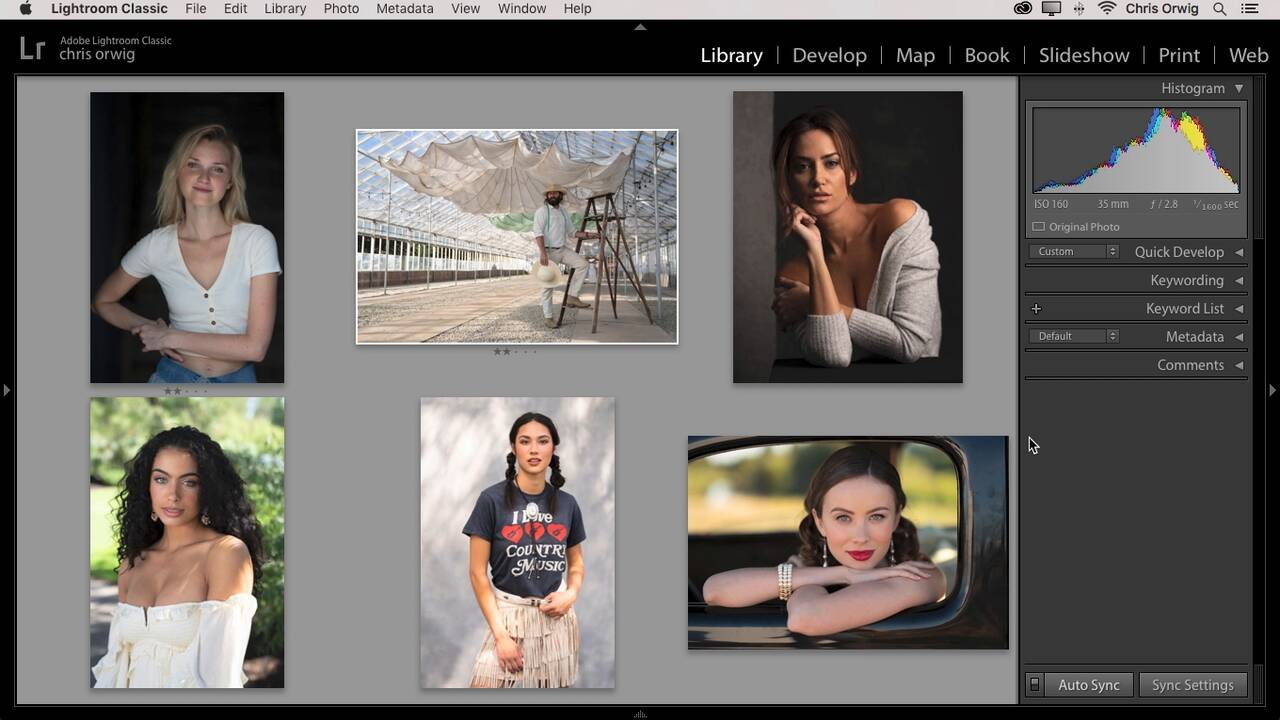The width and height of the screenshot is (1280, 720).
Task: Open the Creative Cloud menu bar icon
Action: (1022, 9)
